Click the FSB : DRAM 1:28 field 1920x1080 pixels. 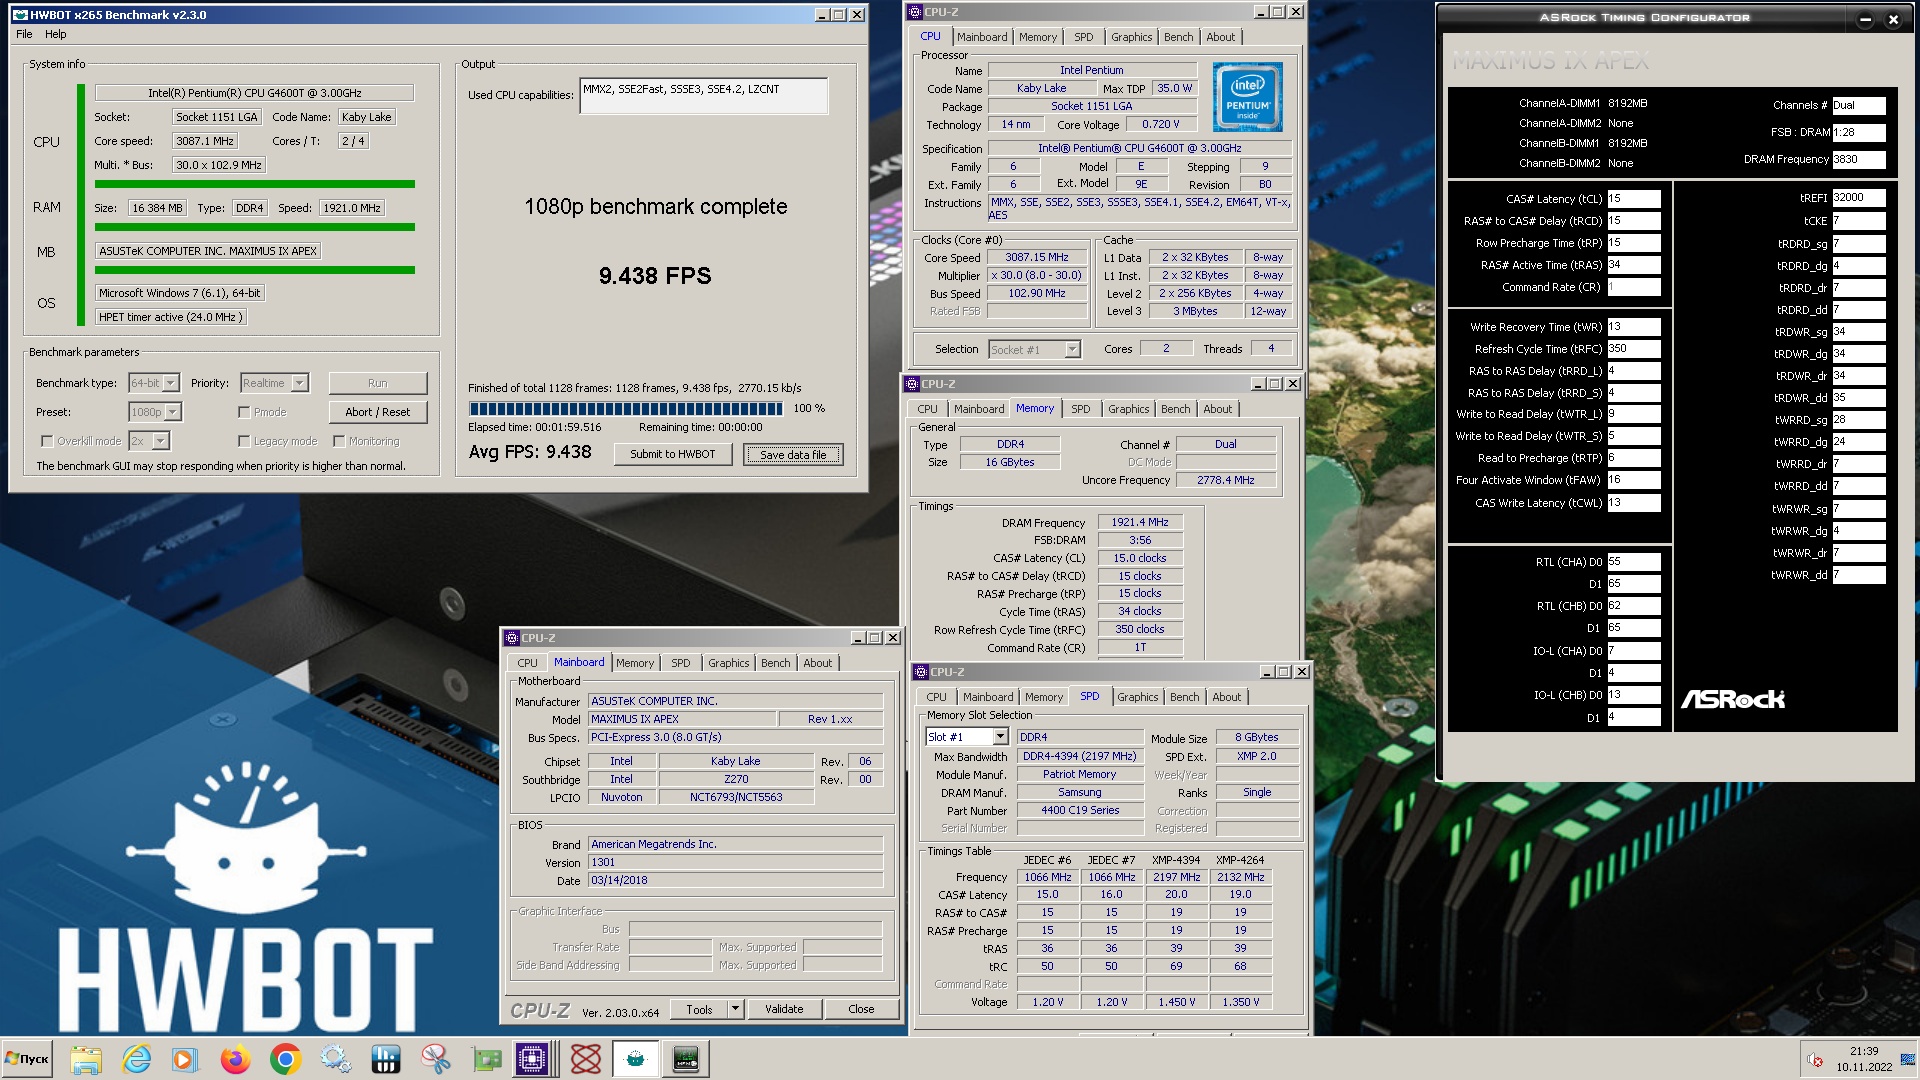pos(1858,132)
